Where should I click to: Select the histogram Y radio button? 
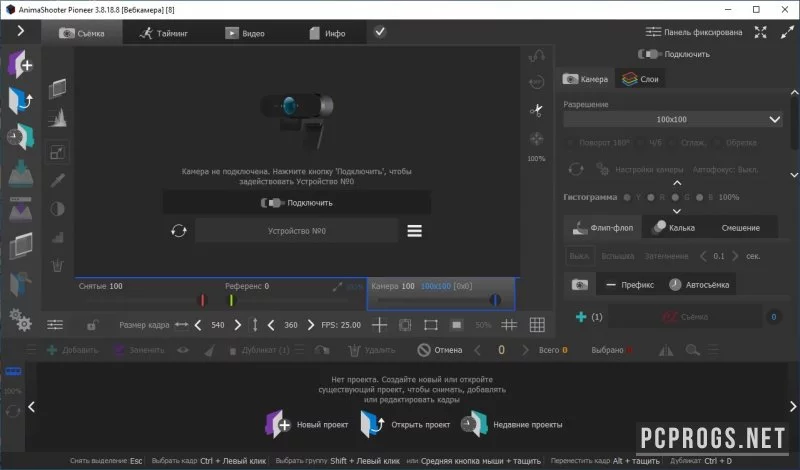point(627,197)
